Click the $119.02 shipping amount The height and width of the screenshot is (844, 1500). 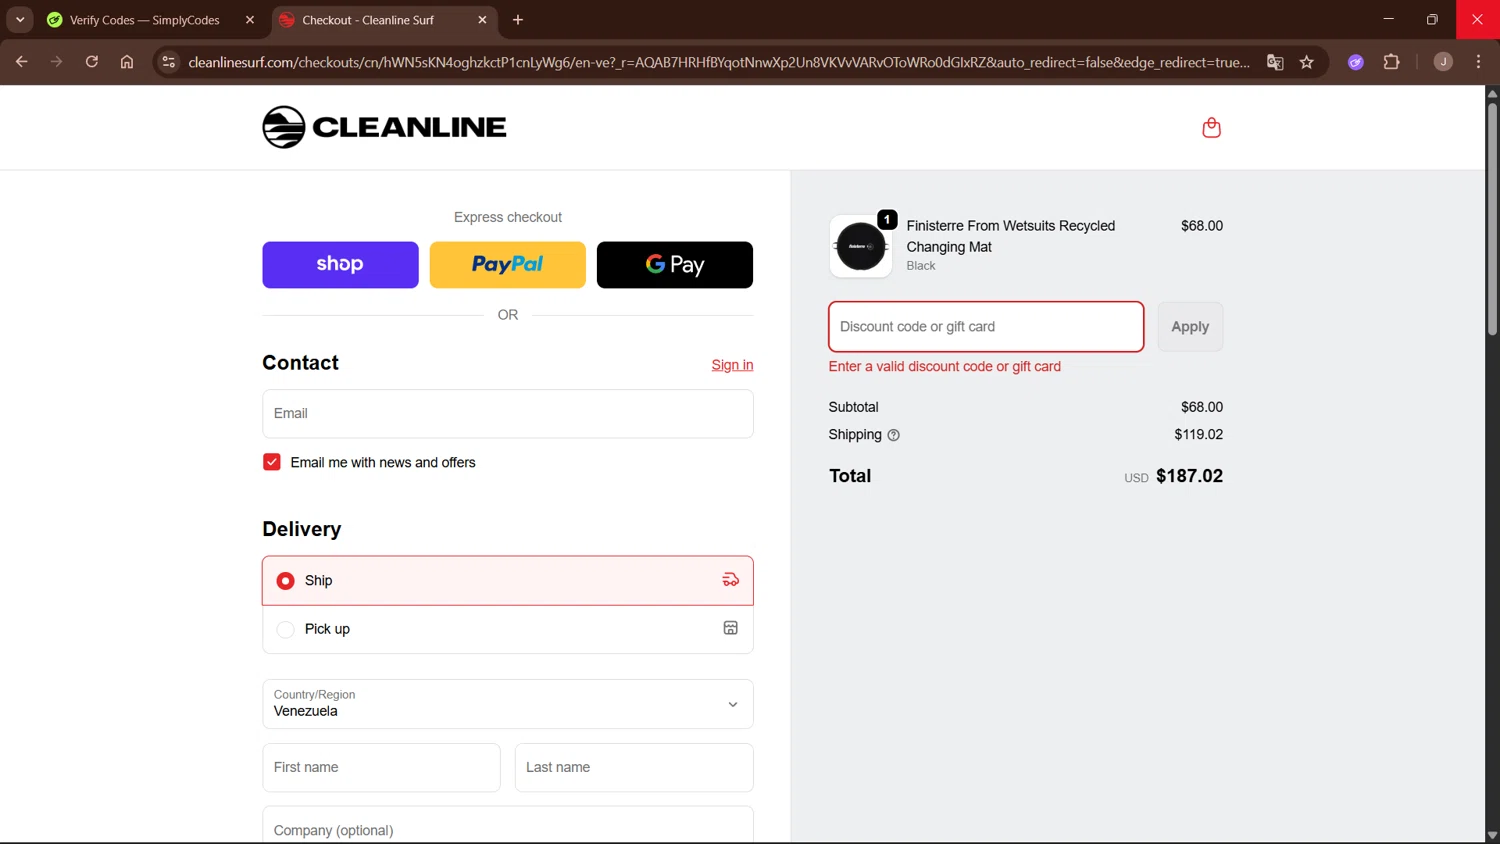(x=1198, y=435)
